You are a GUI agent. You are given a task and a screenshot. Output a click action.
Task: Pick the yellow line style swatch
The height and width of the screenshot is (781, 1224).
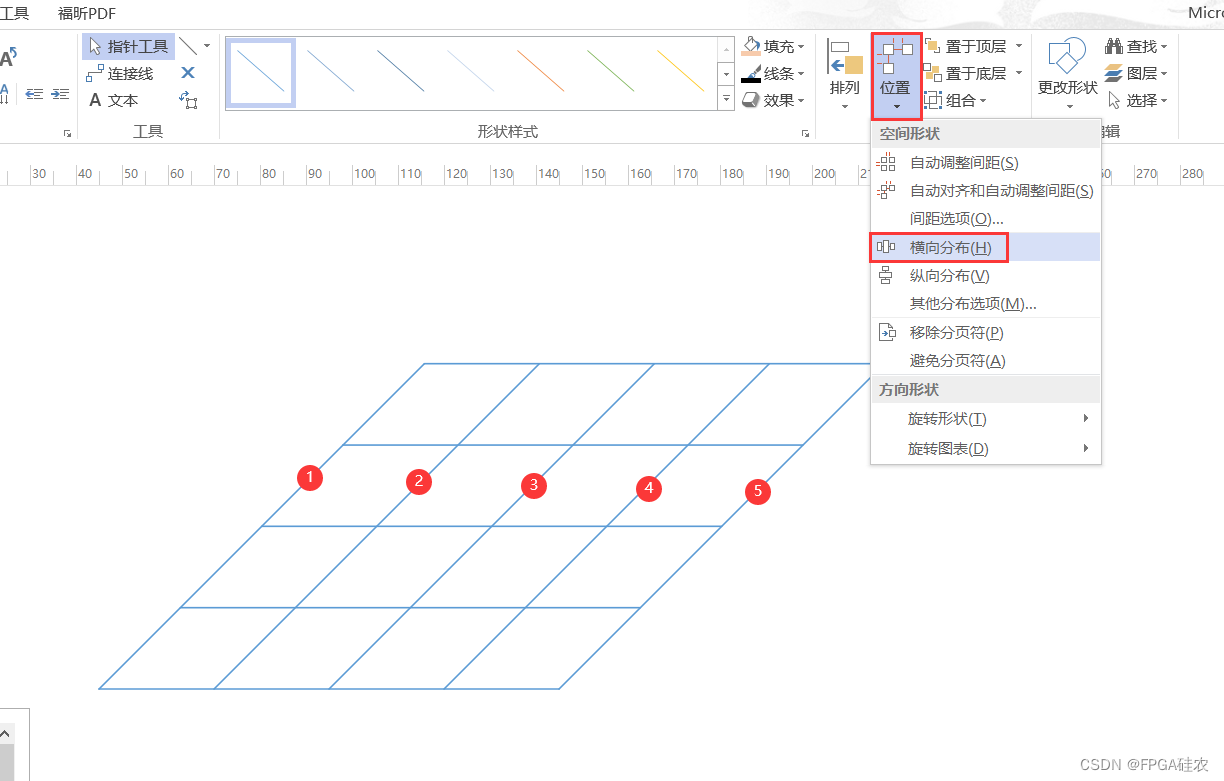pyautogui.click(x=680, y=71)
